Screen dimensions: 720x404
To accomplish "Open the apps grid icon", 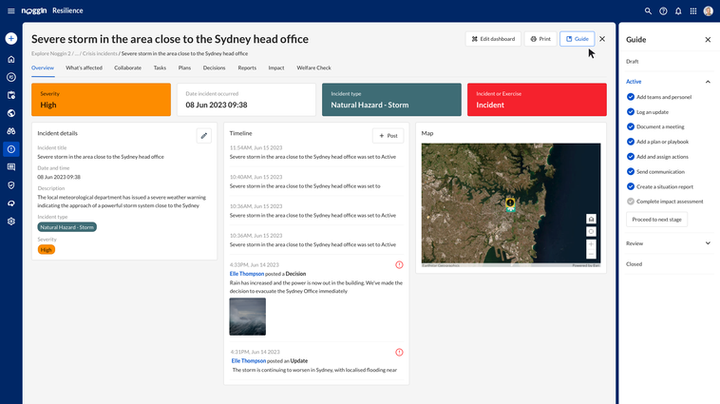I will point(693,11).
